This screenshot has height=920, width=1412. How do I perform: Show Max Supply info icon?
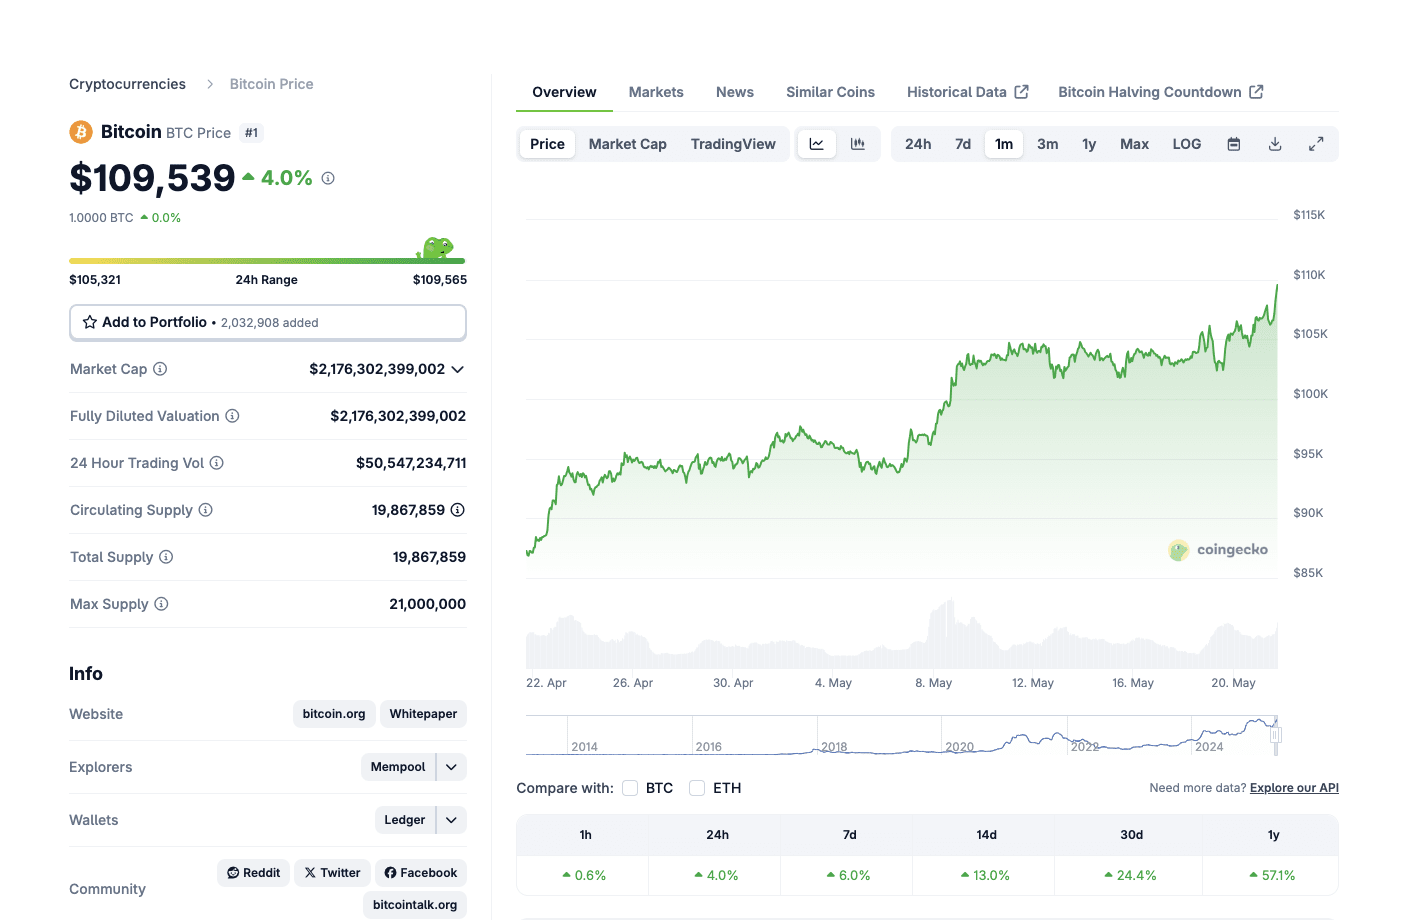coord(162,604)
